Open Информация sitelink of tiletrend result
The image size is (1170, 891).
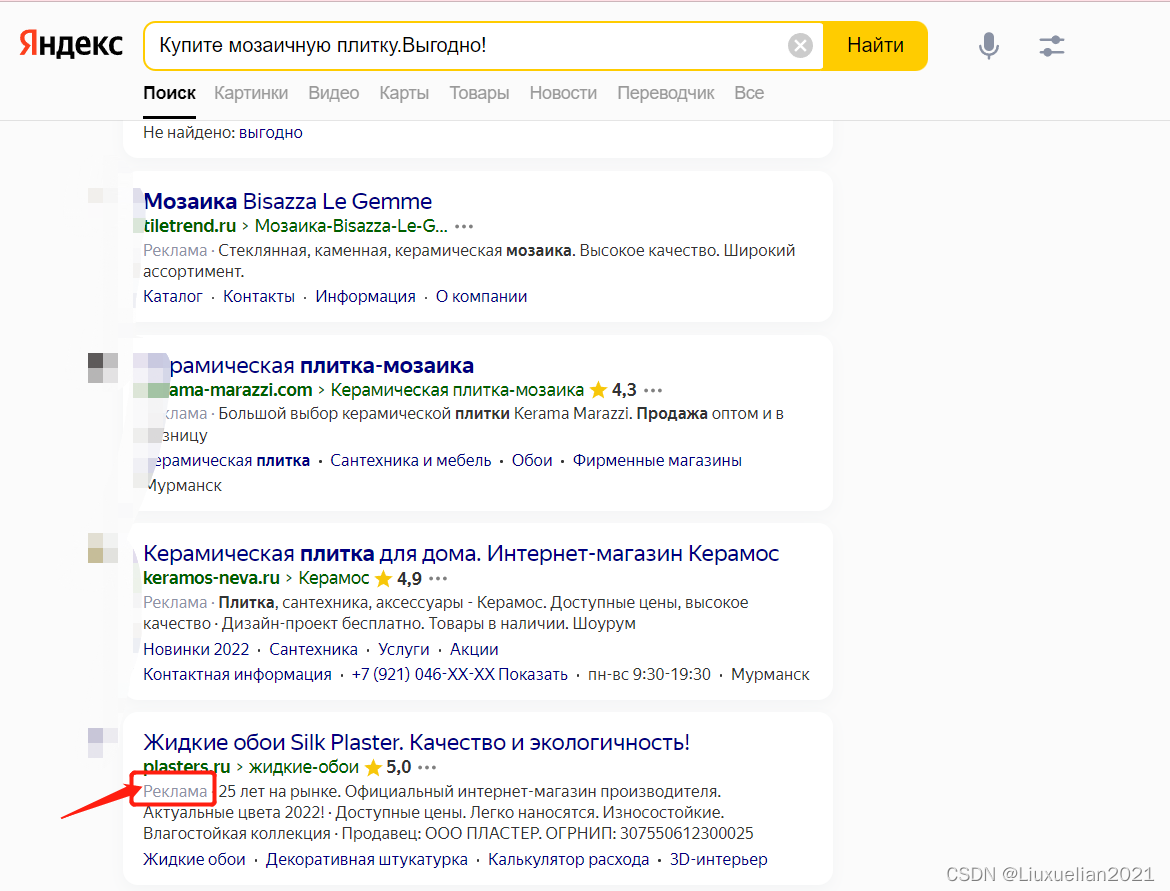click(x=366, y=296)
